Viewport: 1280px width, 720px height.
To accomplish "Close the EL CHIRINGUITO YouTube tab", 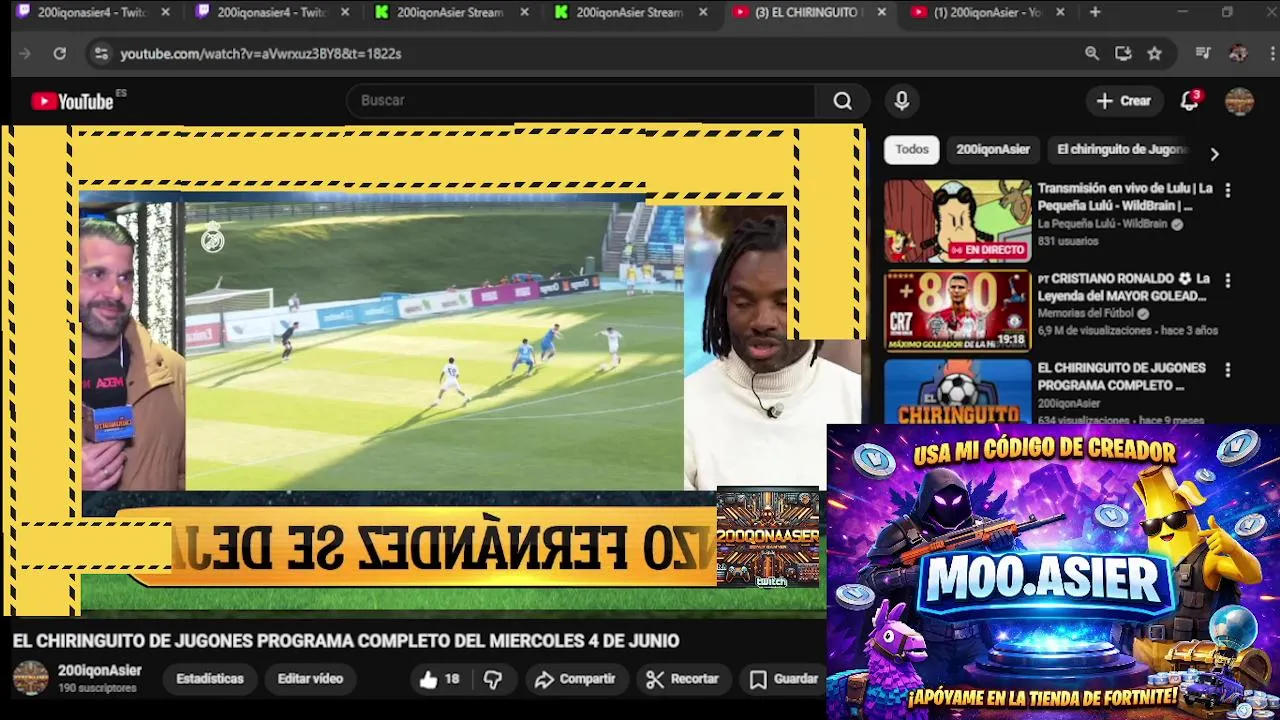I will coord(881,12).
